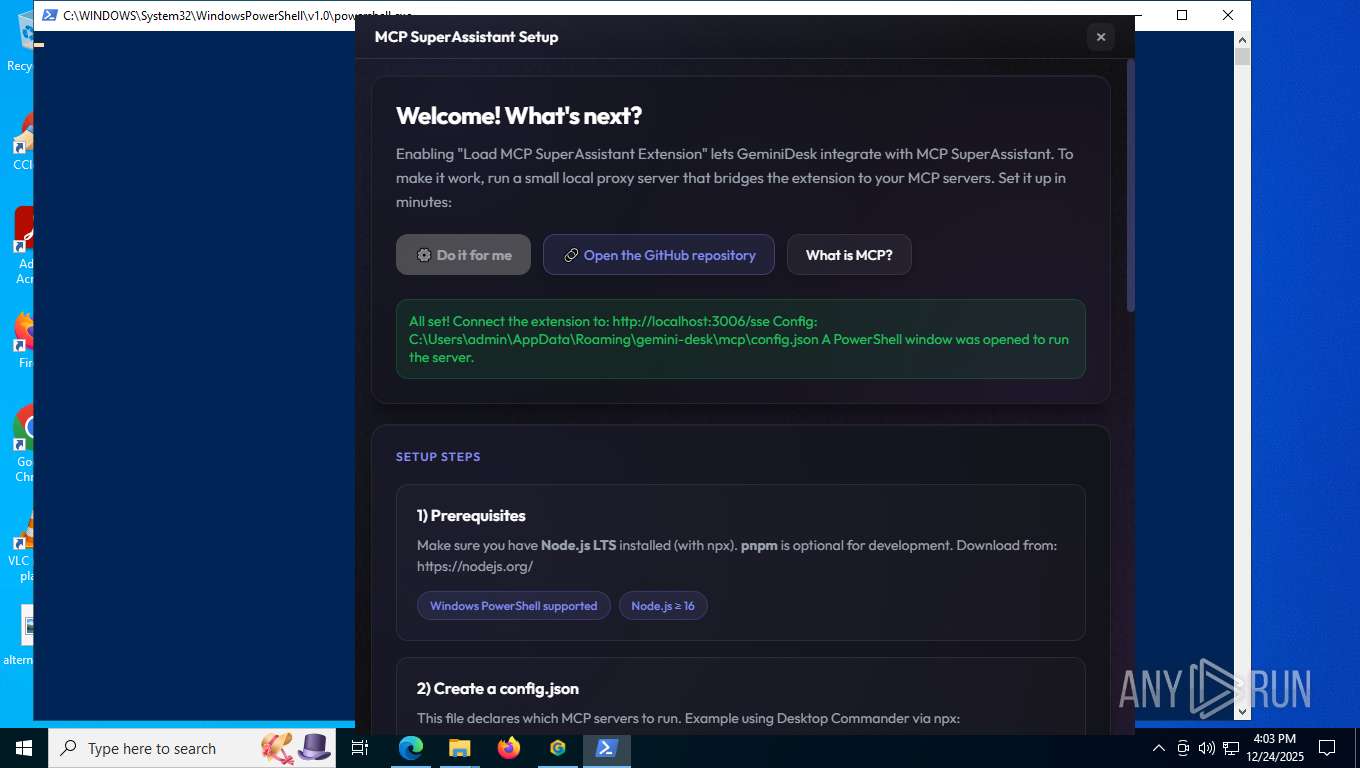
Task: Click the gear icon in 'Do it for me'
Action: pos(424,255)
